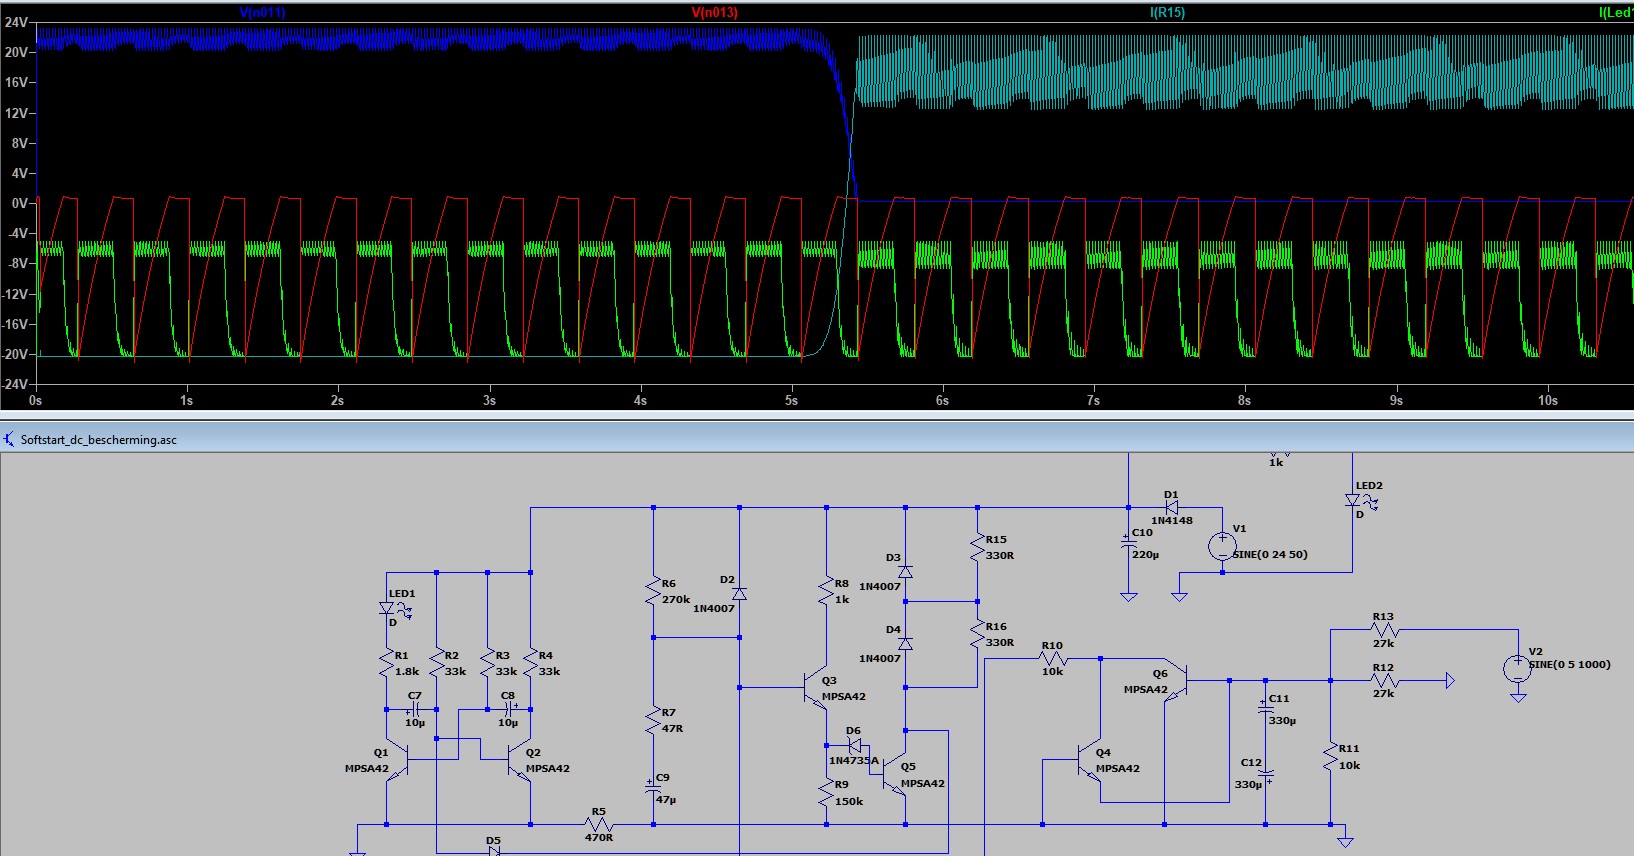This screenshot has height=856, width=1634.
Task: Click the 47µ value of C9
Action: tap(666, 800)
